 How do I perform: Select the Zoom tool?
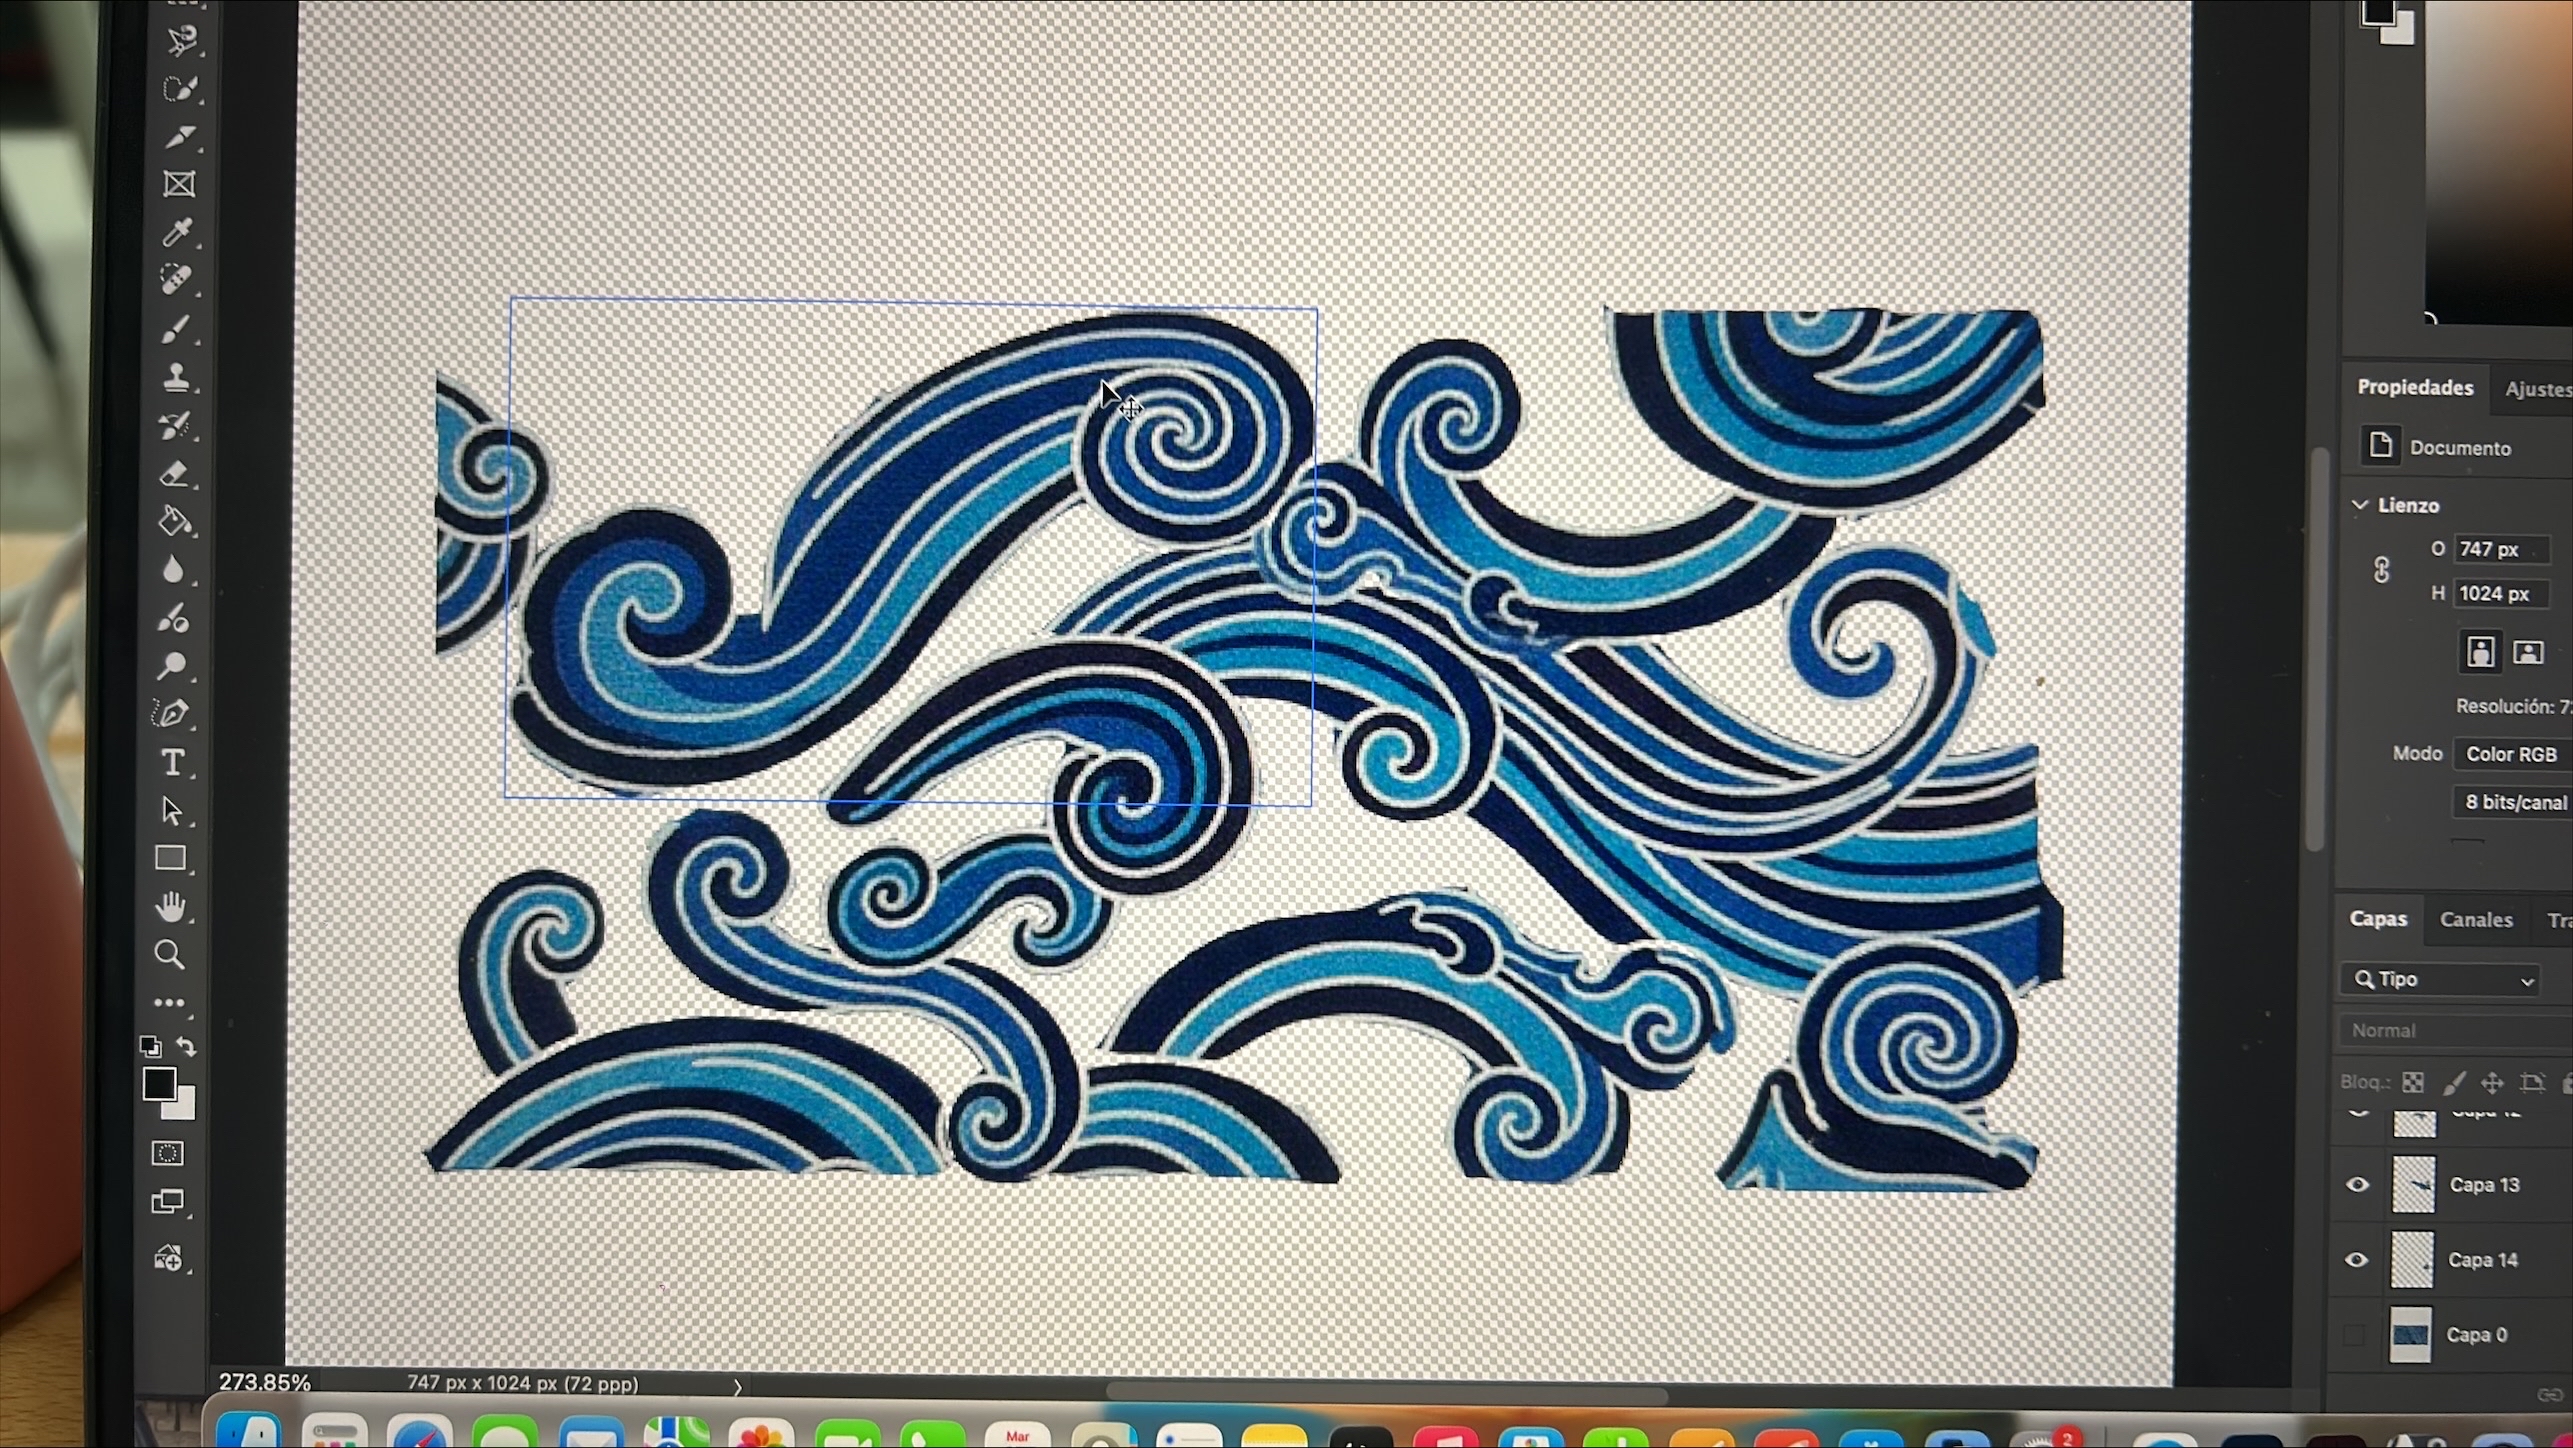tap(169, 955)
